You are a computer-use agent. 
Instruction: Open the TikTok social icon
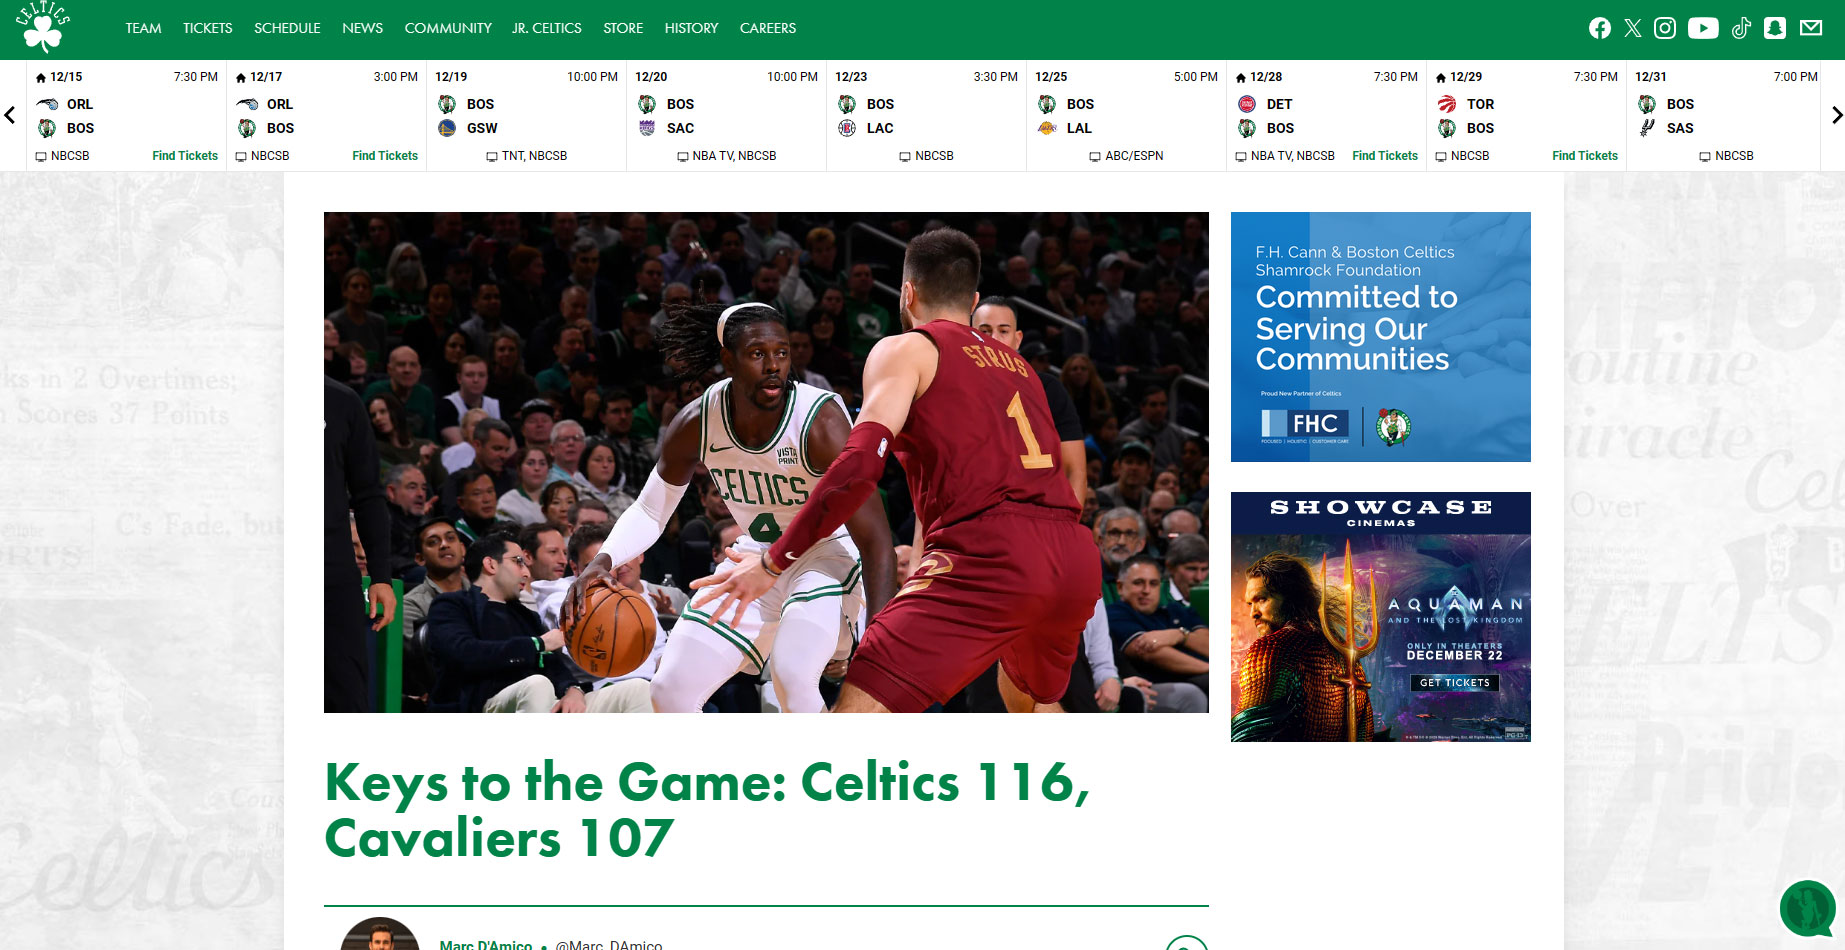point(1741,28)
